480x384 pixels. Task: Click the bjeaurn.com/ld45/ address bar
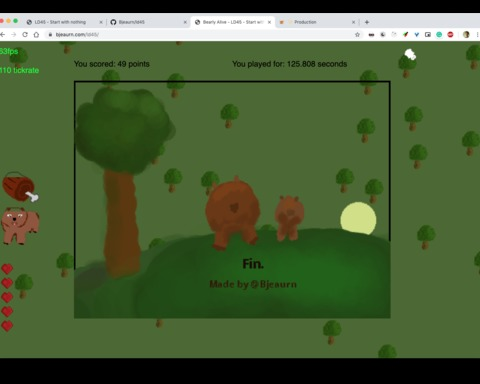[203, 34]
